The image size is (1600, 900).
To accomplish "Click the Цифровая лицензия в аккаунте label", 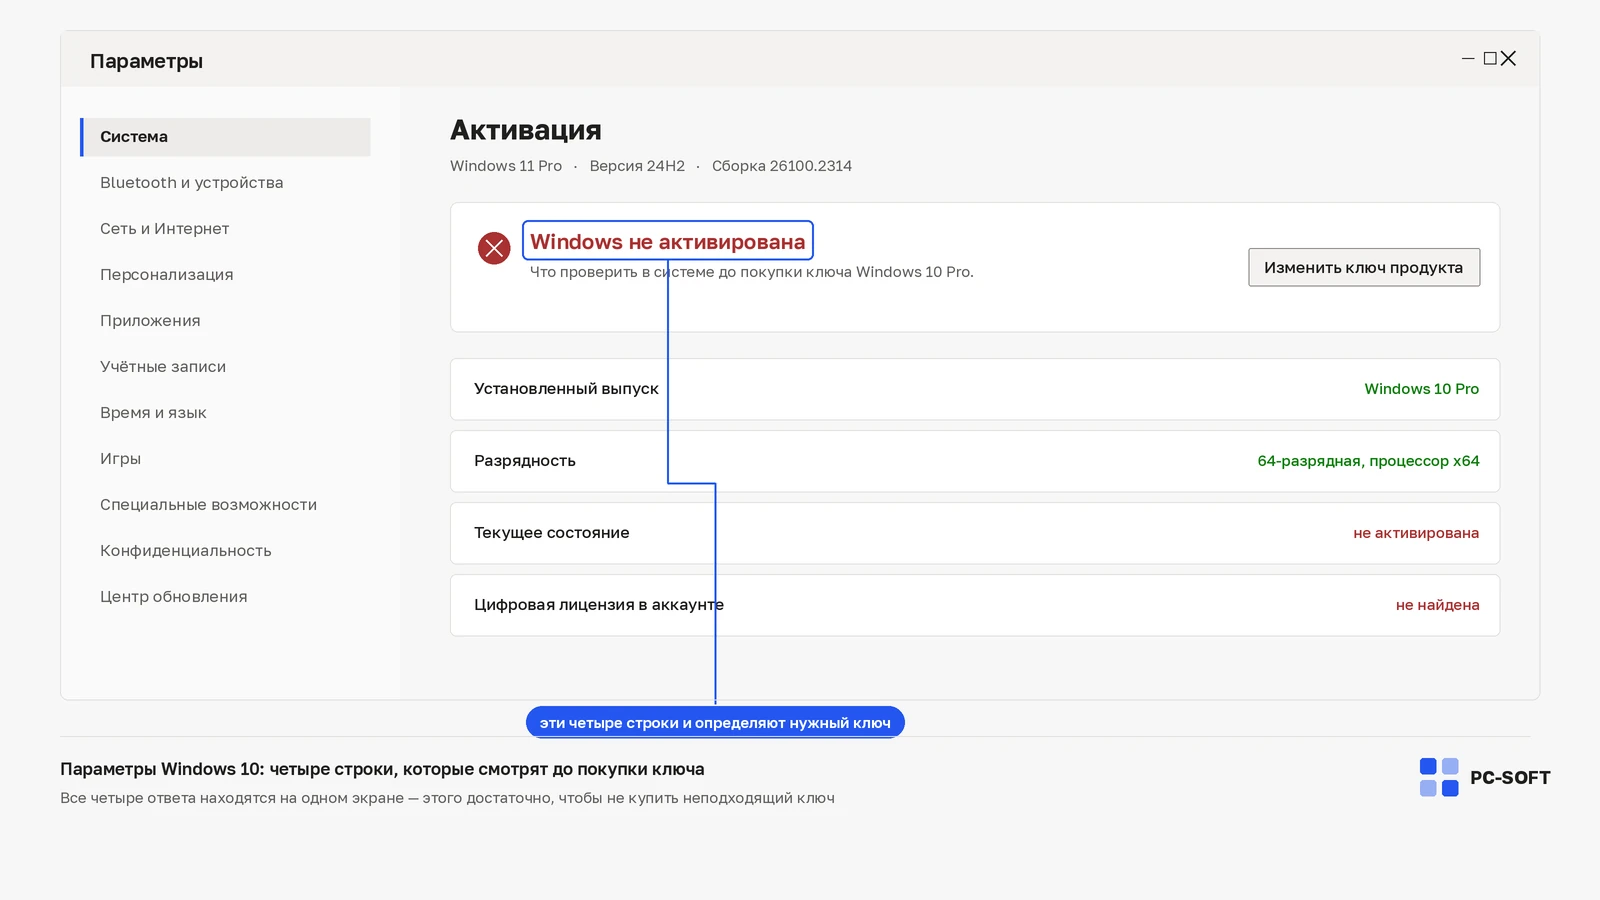I will click(x=599, y=605).
